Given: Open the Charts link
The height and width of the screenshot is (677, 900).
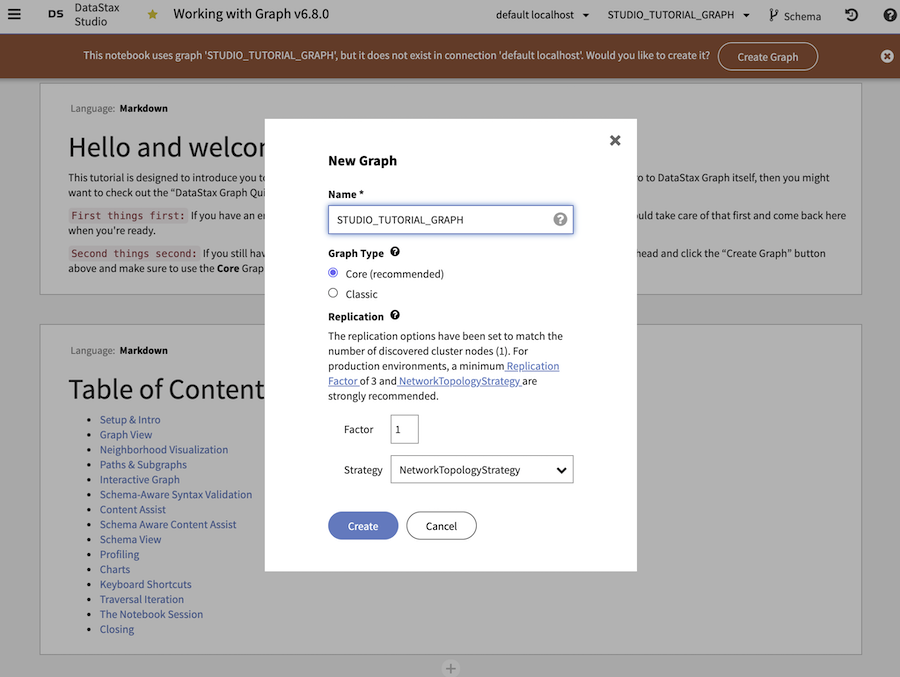Looking at the screenshot, I should click(115, 569).
